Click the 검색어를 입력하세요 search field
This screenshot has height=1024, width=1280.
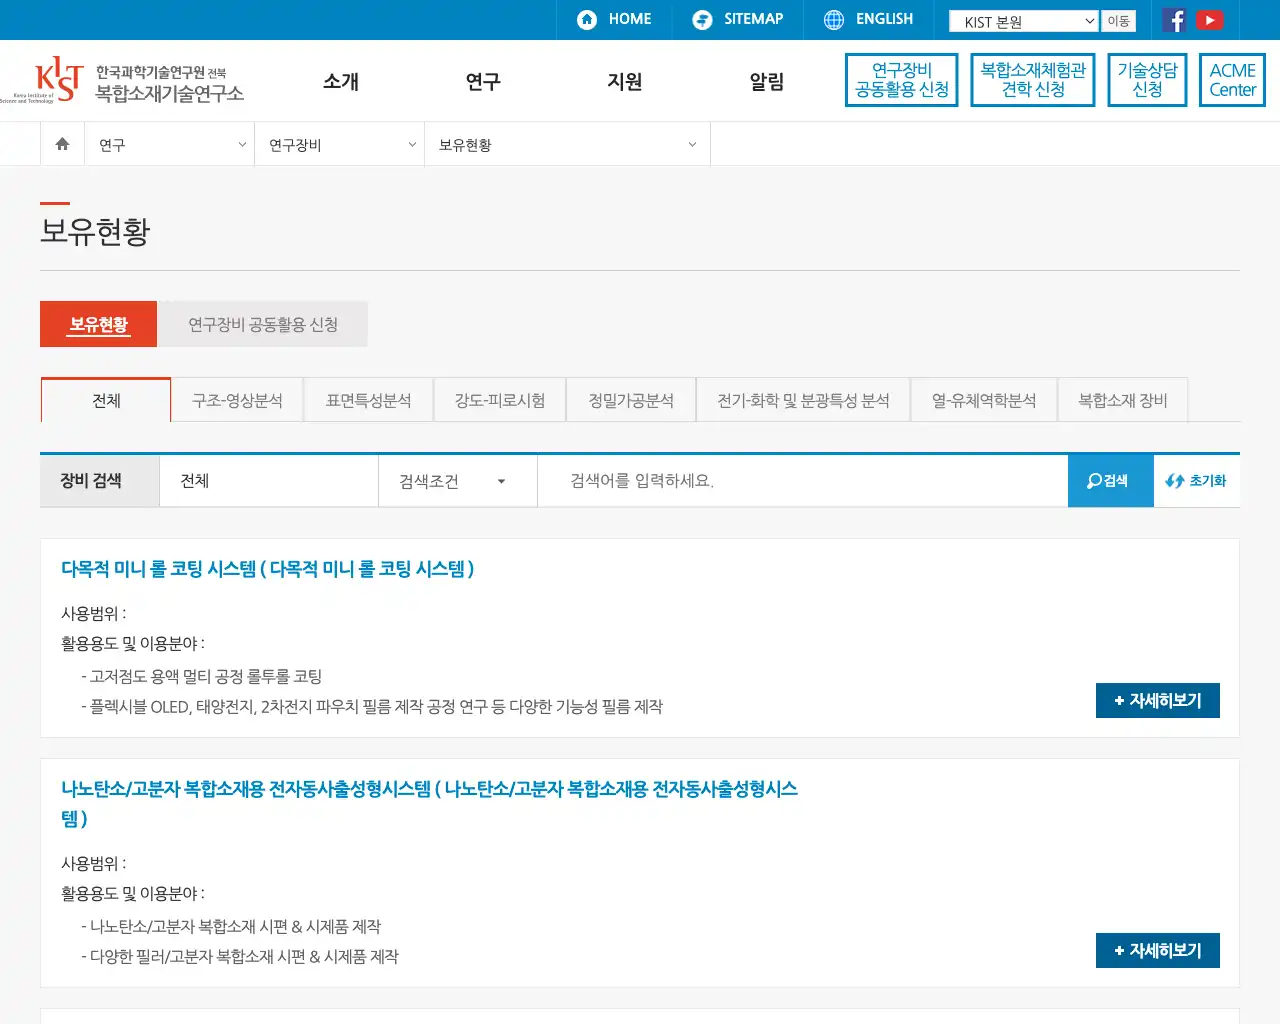point(802,481)
